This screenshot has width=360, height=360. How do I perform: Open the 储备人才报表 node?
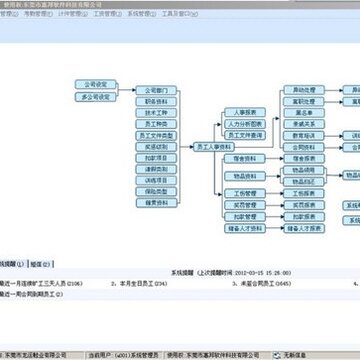pyautogui.click(x=304, y=228)
